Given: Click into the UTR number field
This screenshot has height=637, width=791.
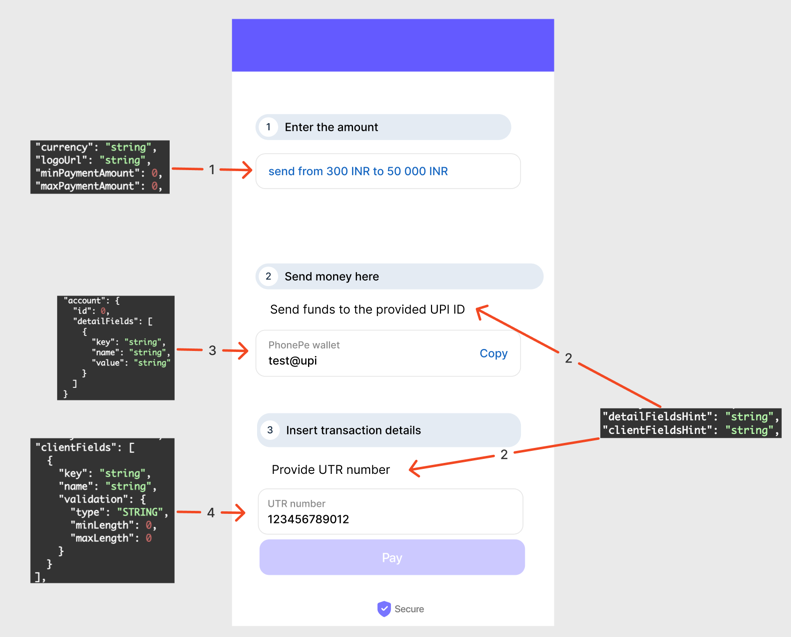Looking at the screenshot, I should (390, 511).
